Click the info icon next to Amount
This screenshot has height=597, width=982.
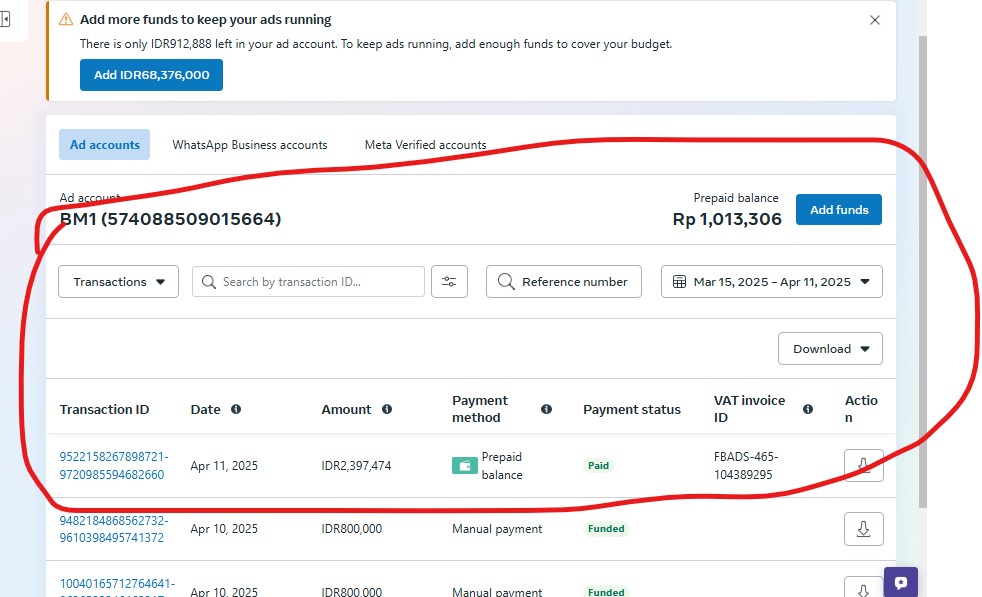(x=386, y=409)
